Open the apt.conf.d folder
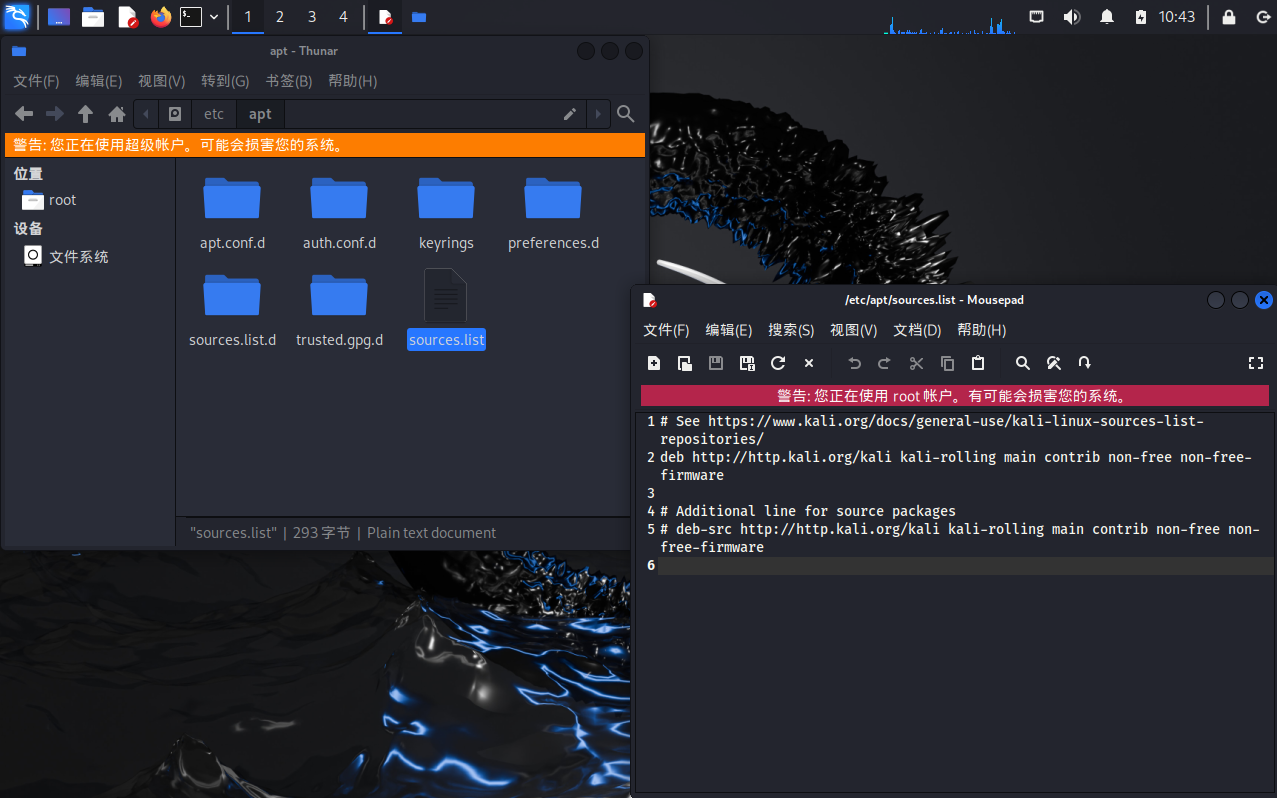1277x798 pixels. 232,214
